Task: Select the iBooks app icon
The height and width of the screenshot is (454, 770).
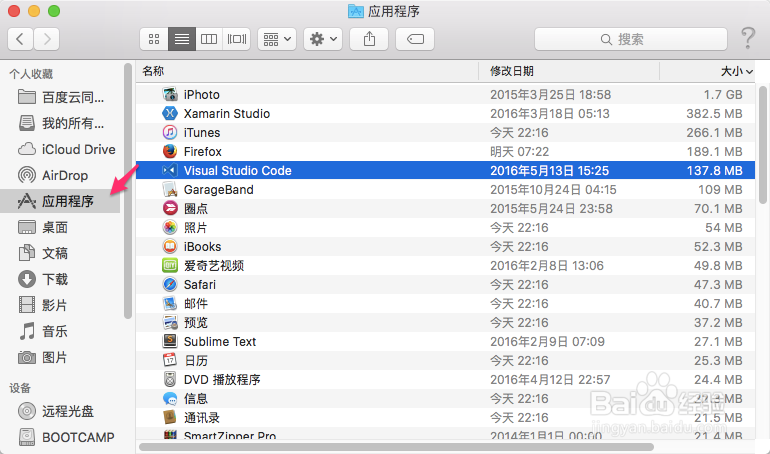Action: coord(170,246)
